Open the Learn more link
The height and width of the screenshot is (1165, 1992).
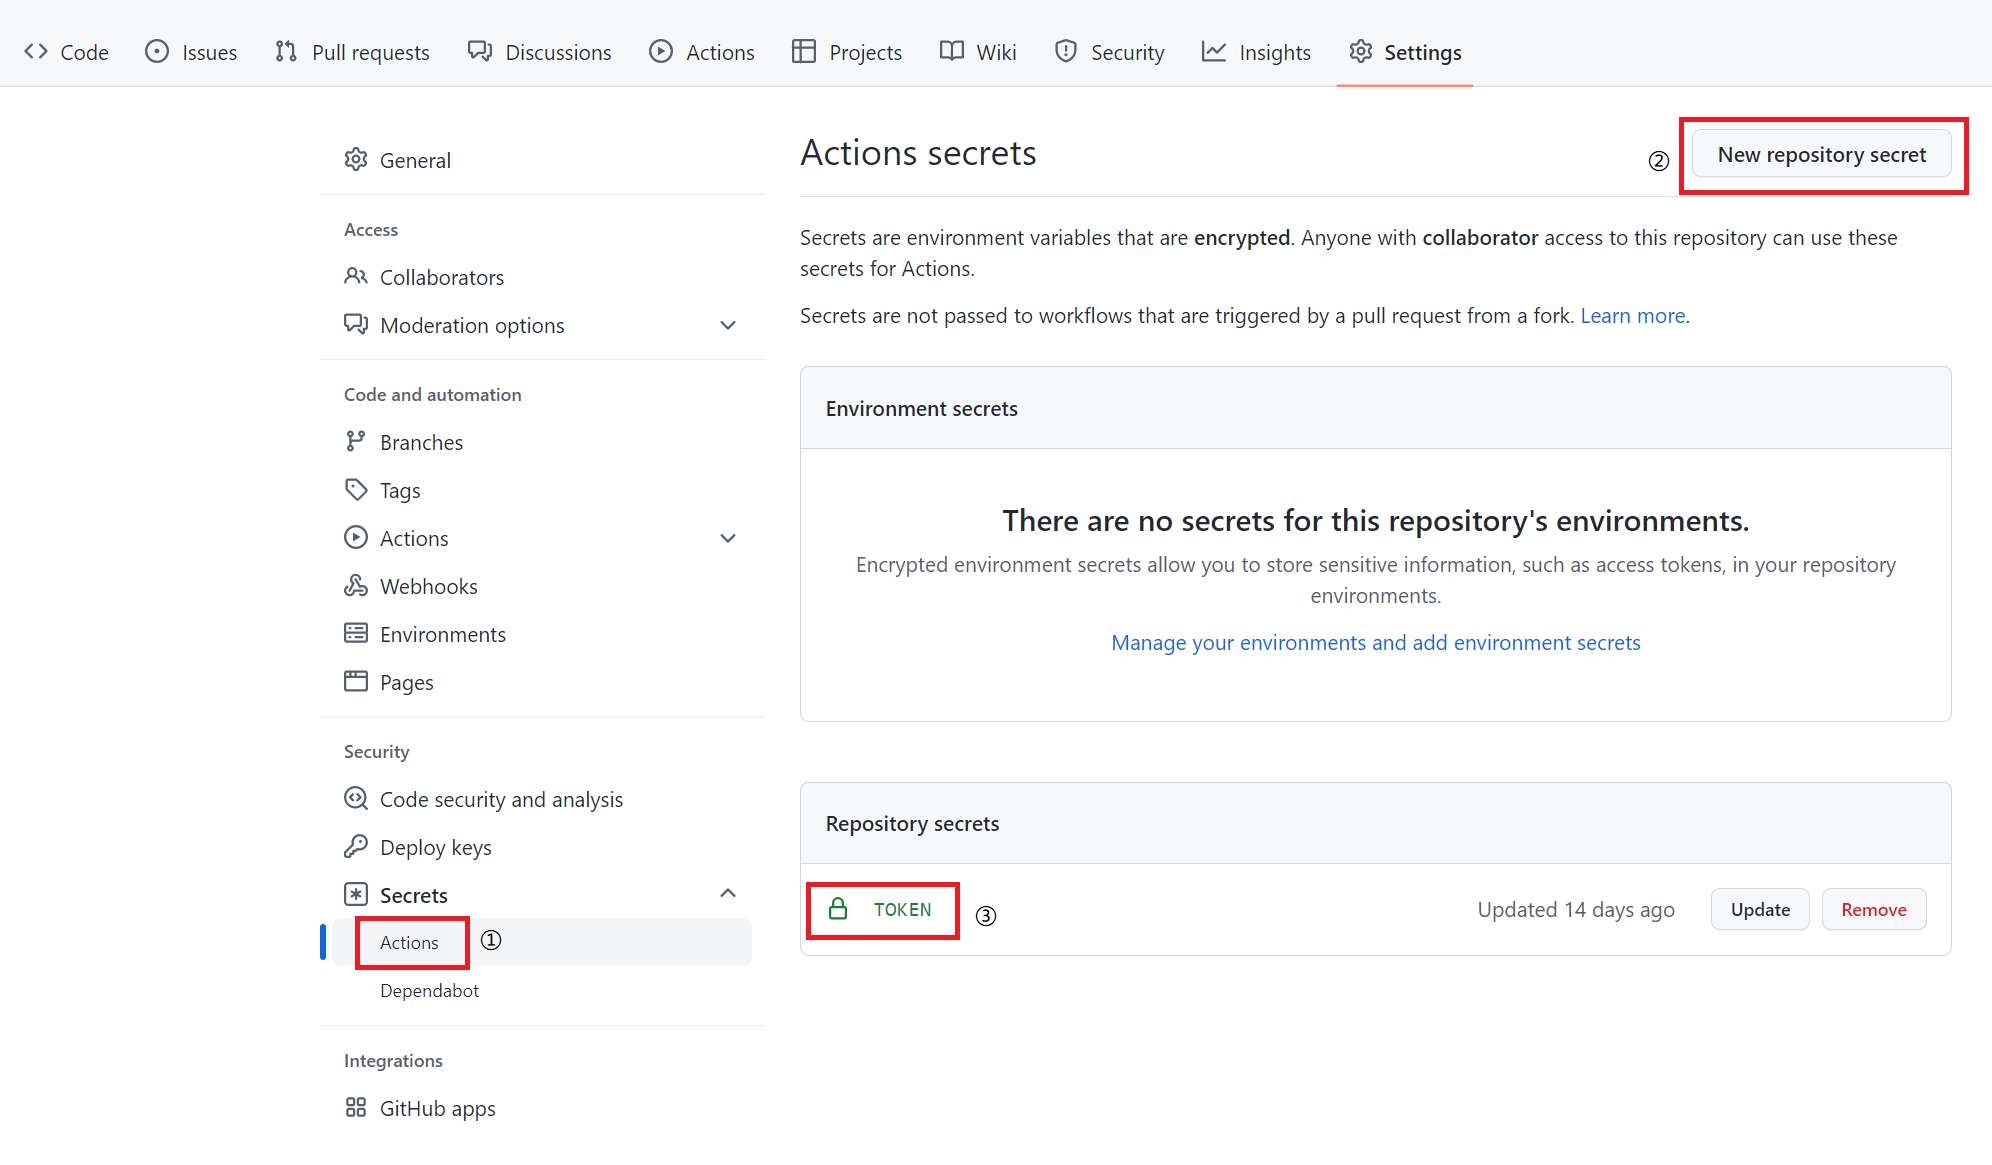pos(1633,316)
